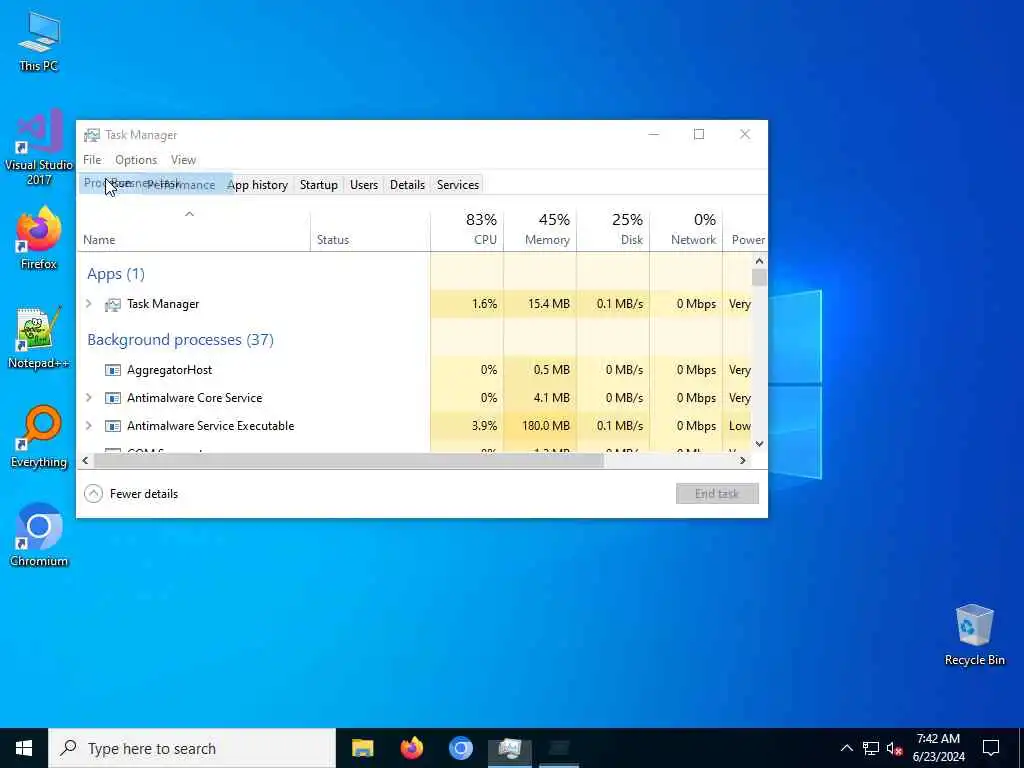Switch to the Users tab
The width and height of the screenshot is (1024, 768).
point(364,185)
